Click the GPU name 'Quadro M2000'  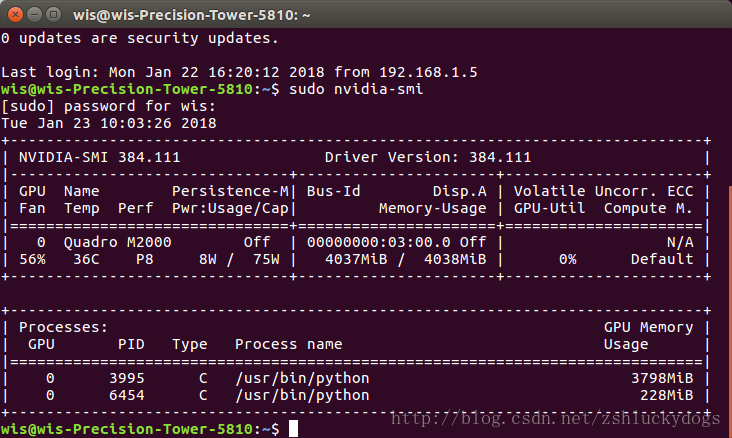(x=118, y=242)
